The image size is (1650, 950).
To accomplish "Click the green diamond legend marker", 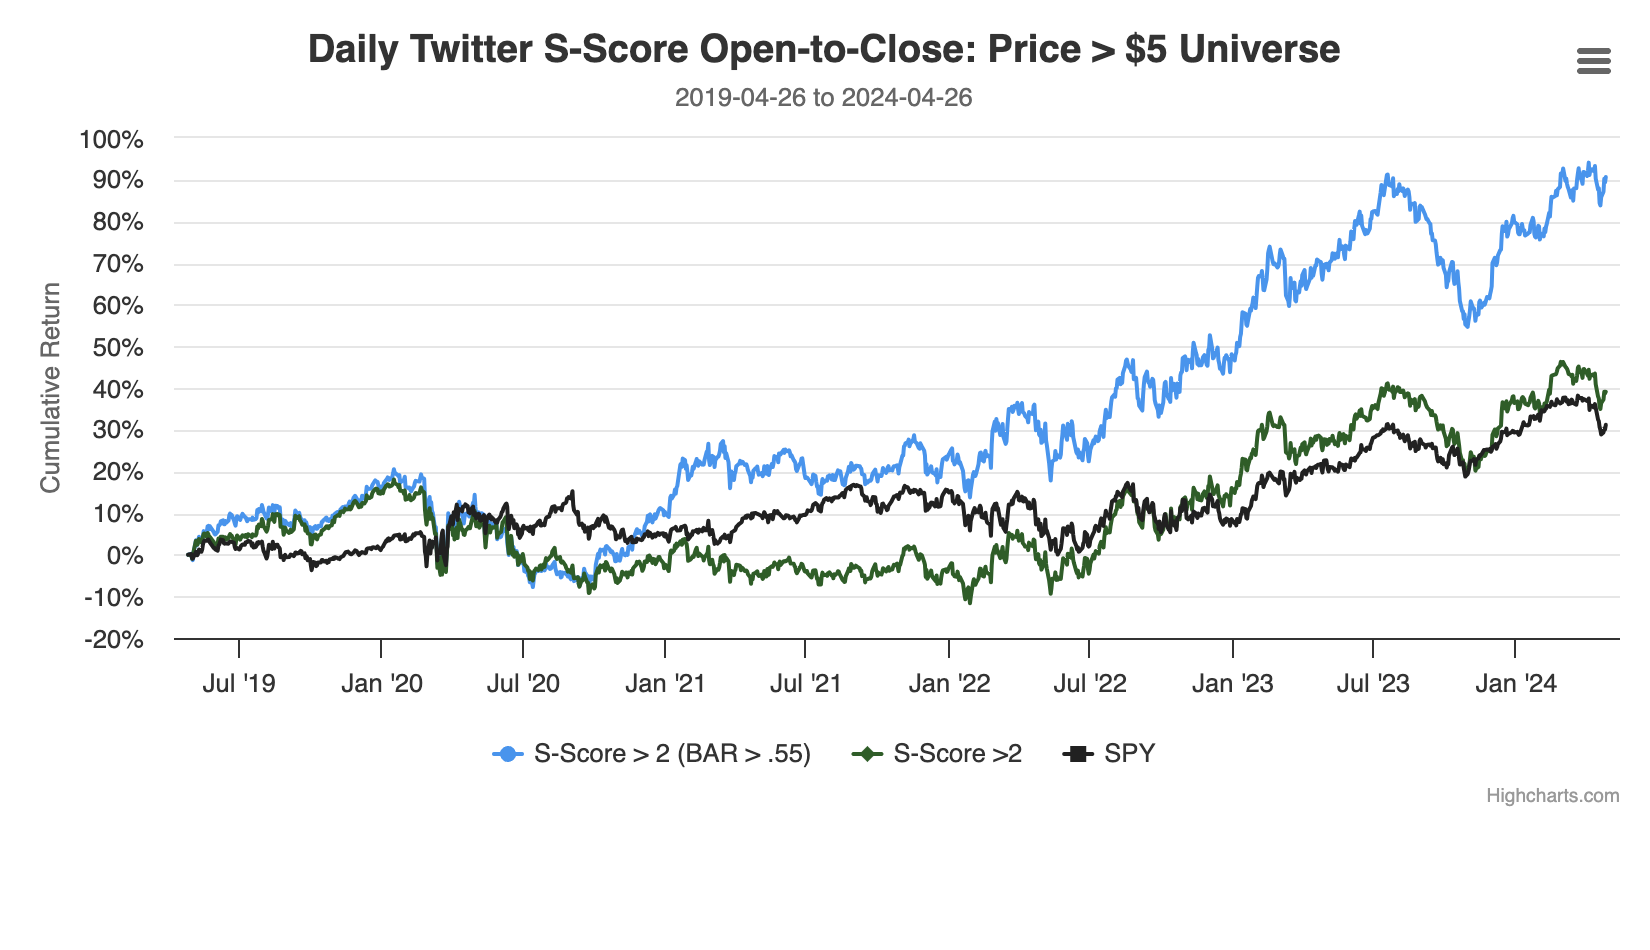I will [867, 754].
